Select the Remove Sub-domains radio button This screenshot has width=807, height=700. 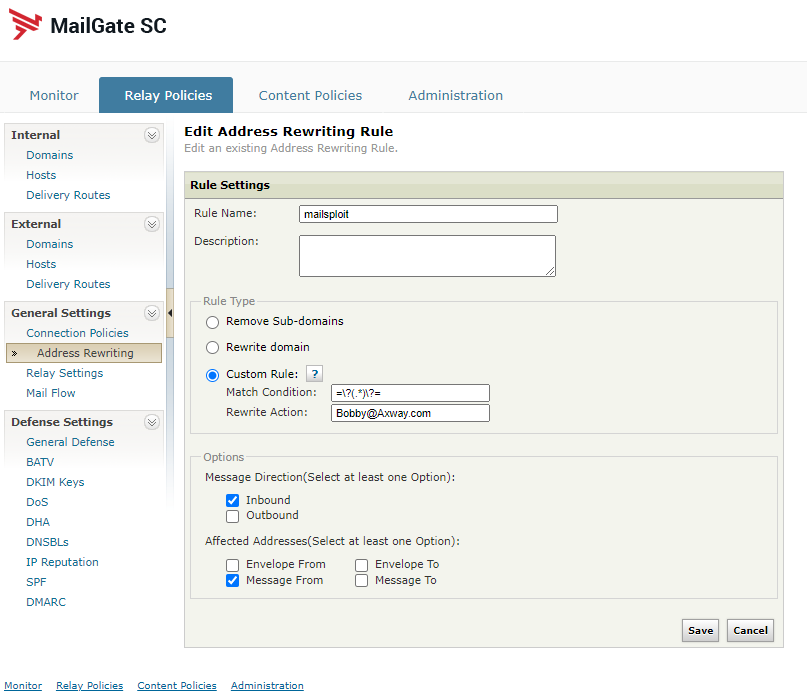click(212, 322)
